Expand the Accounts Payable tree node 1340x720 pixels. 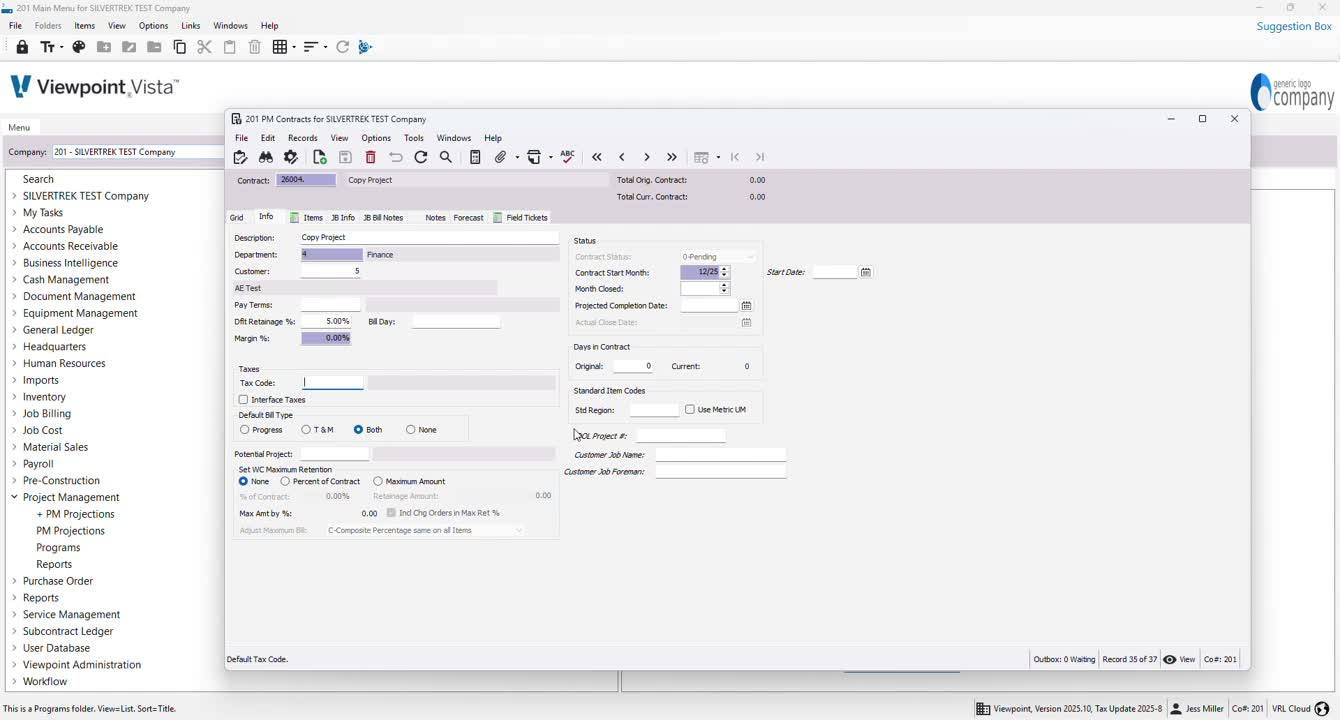click(x=14, y=229)
